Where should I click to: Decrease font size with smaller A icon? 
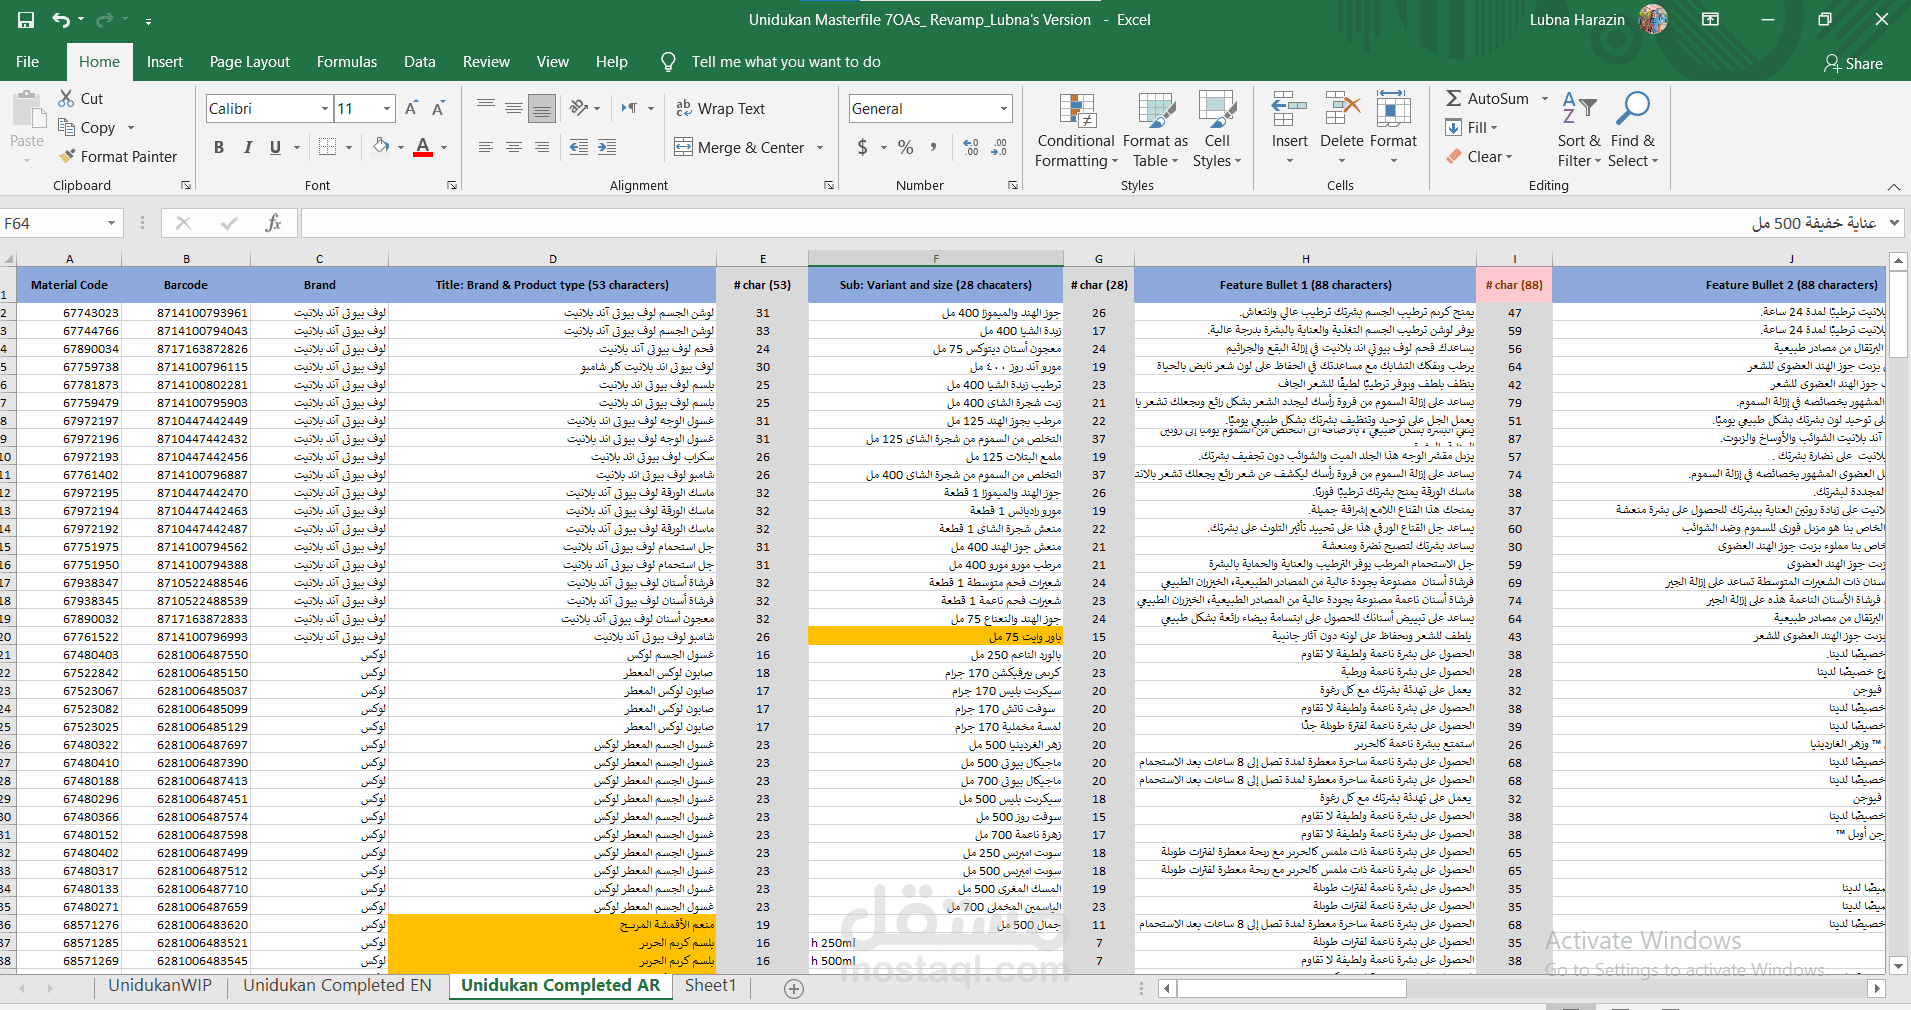click(438, 108)
